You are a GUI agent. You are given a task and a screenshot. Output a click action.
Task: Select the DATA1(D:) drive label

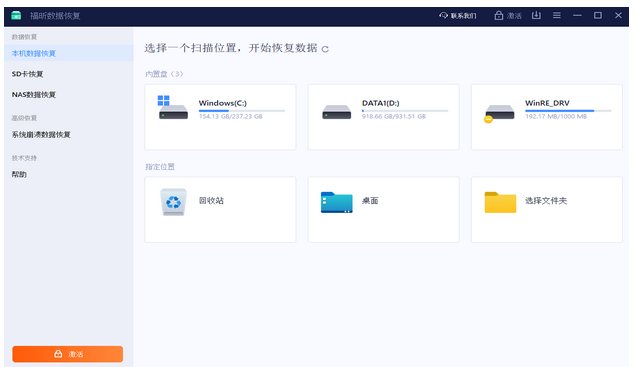coord(381,103)
